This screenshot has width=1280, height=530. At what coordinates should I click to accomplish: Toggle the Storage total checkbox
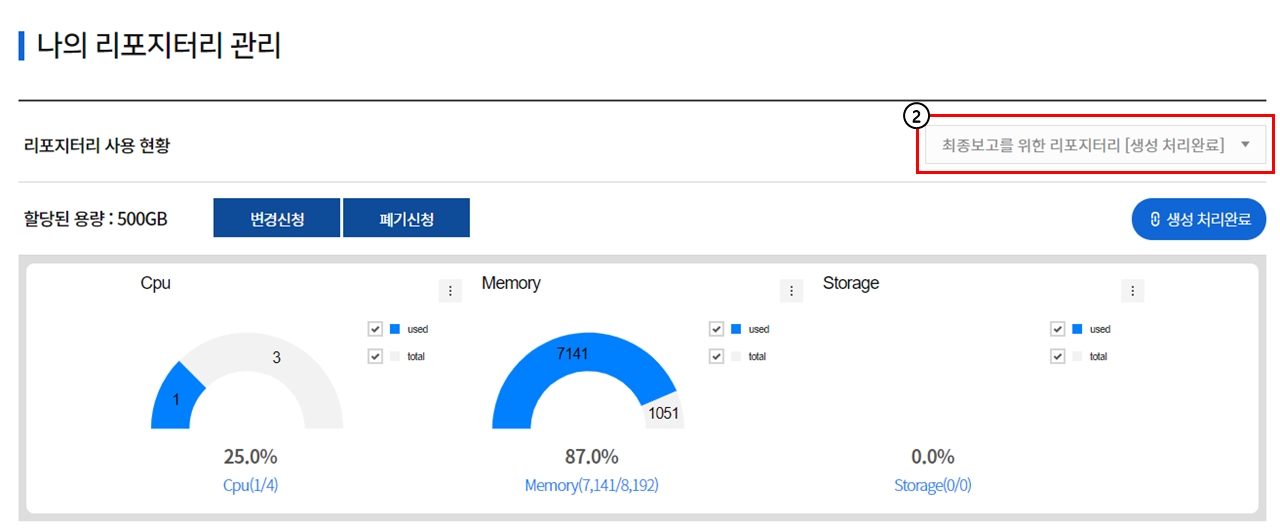coord(1057,356)
